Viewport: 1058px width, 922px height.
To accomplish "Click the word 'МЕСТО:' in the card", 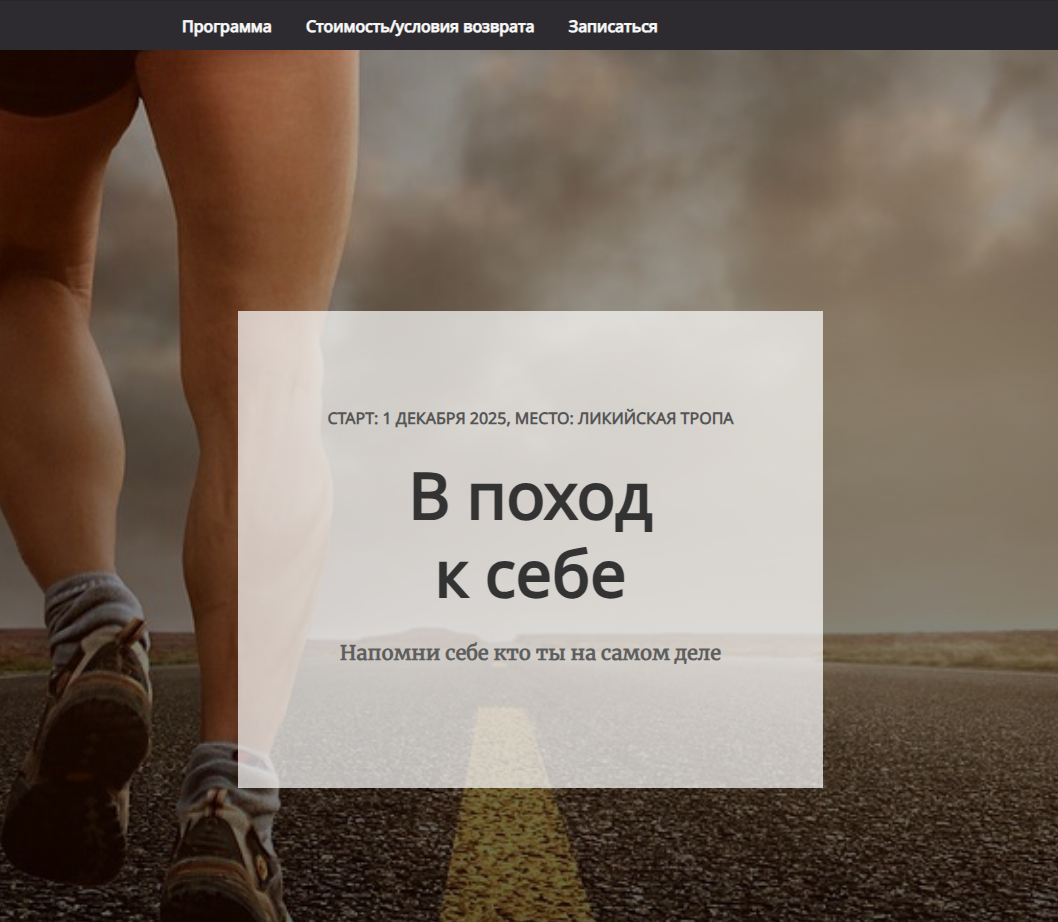I will [543, 419].
